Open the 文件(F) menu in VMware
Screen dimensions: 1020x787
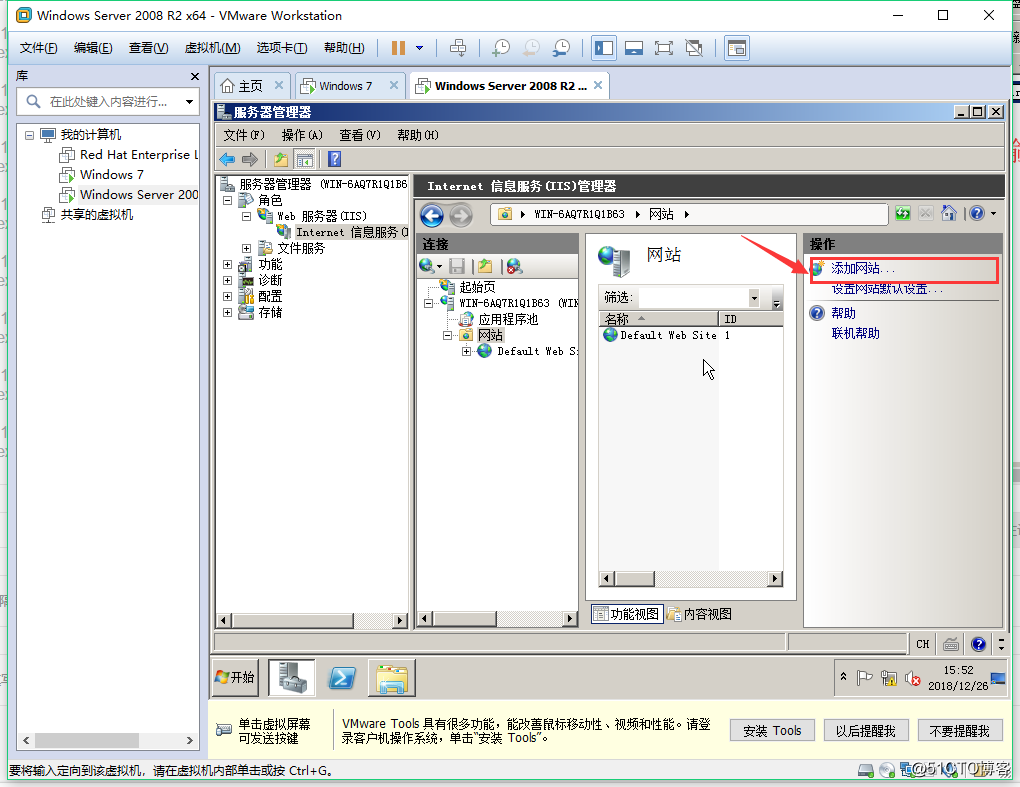[38, 48]
